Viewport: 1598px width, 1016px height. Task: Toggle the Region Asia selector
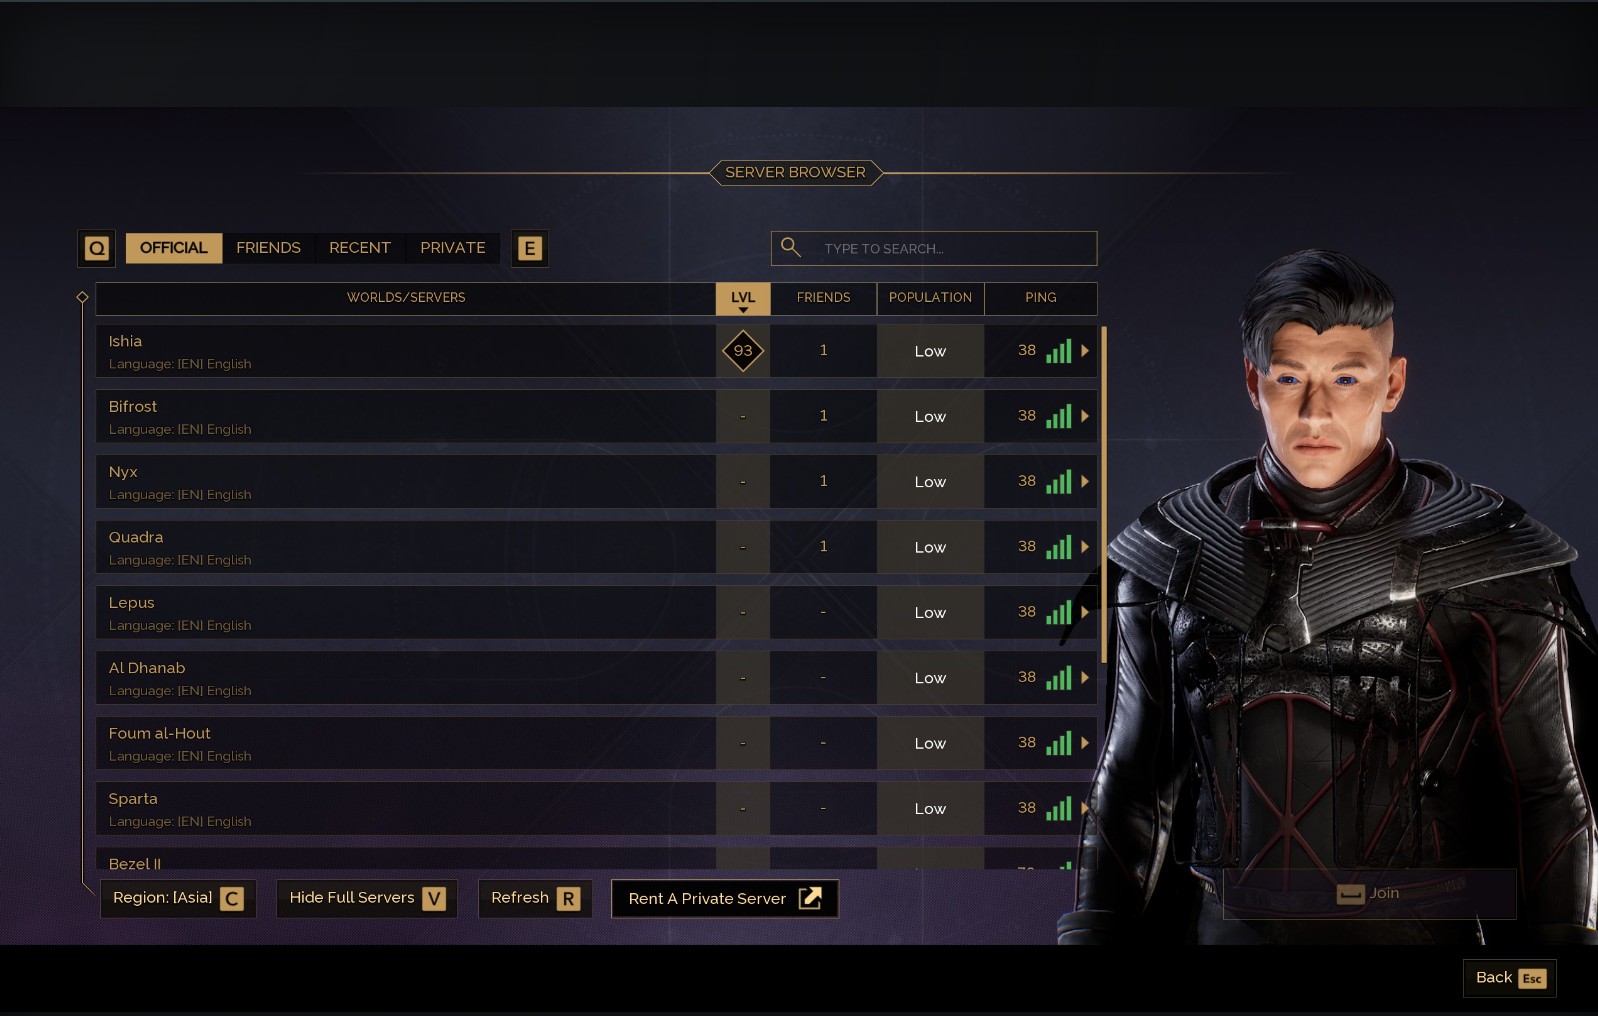pos(178,898)
